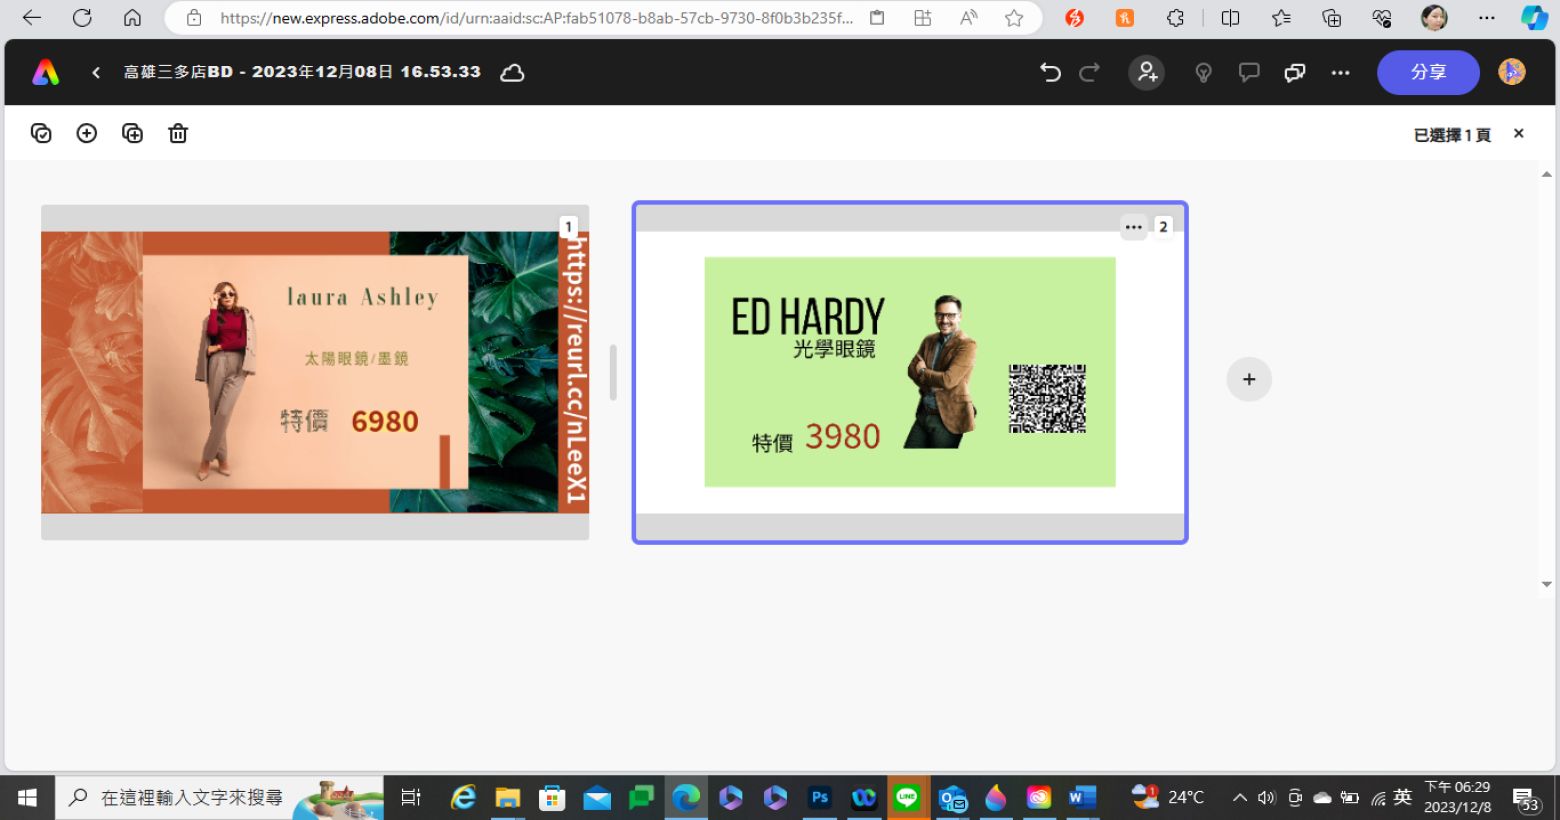Viewport: 1560px width, 820px height.
Task: Open browser settings and more menu
Action: (x=1487, y=18)
